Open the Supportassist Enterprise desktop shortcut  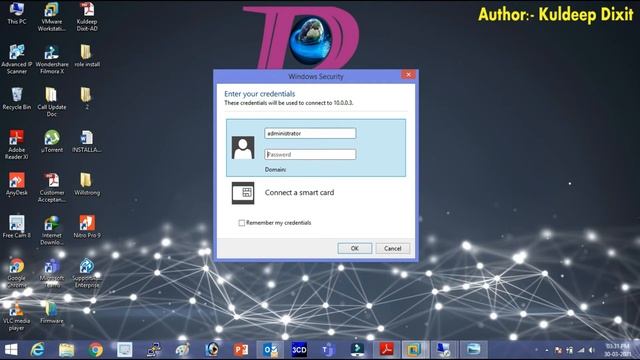tap(87, 273)
